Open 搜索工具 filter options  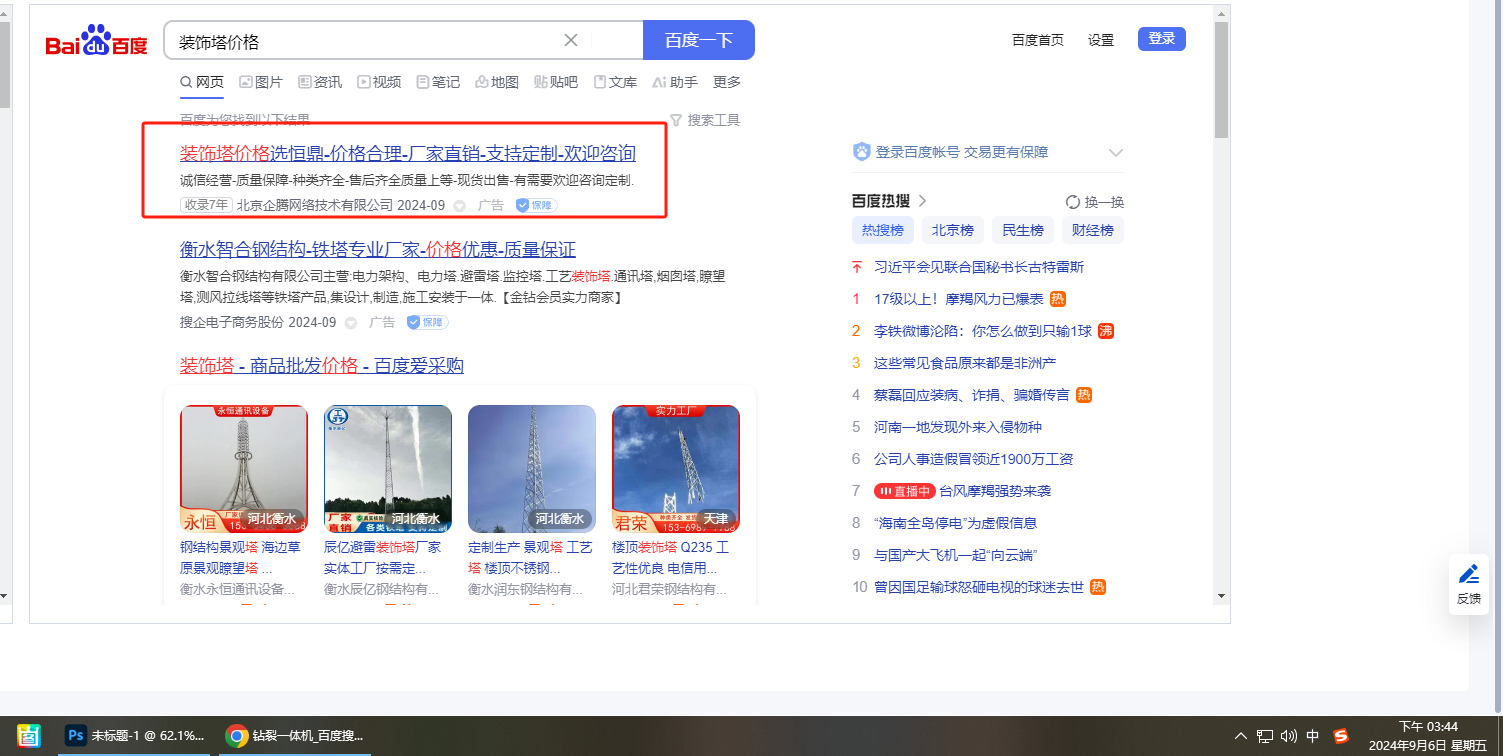point(705,120)
